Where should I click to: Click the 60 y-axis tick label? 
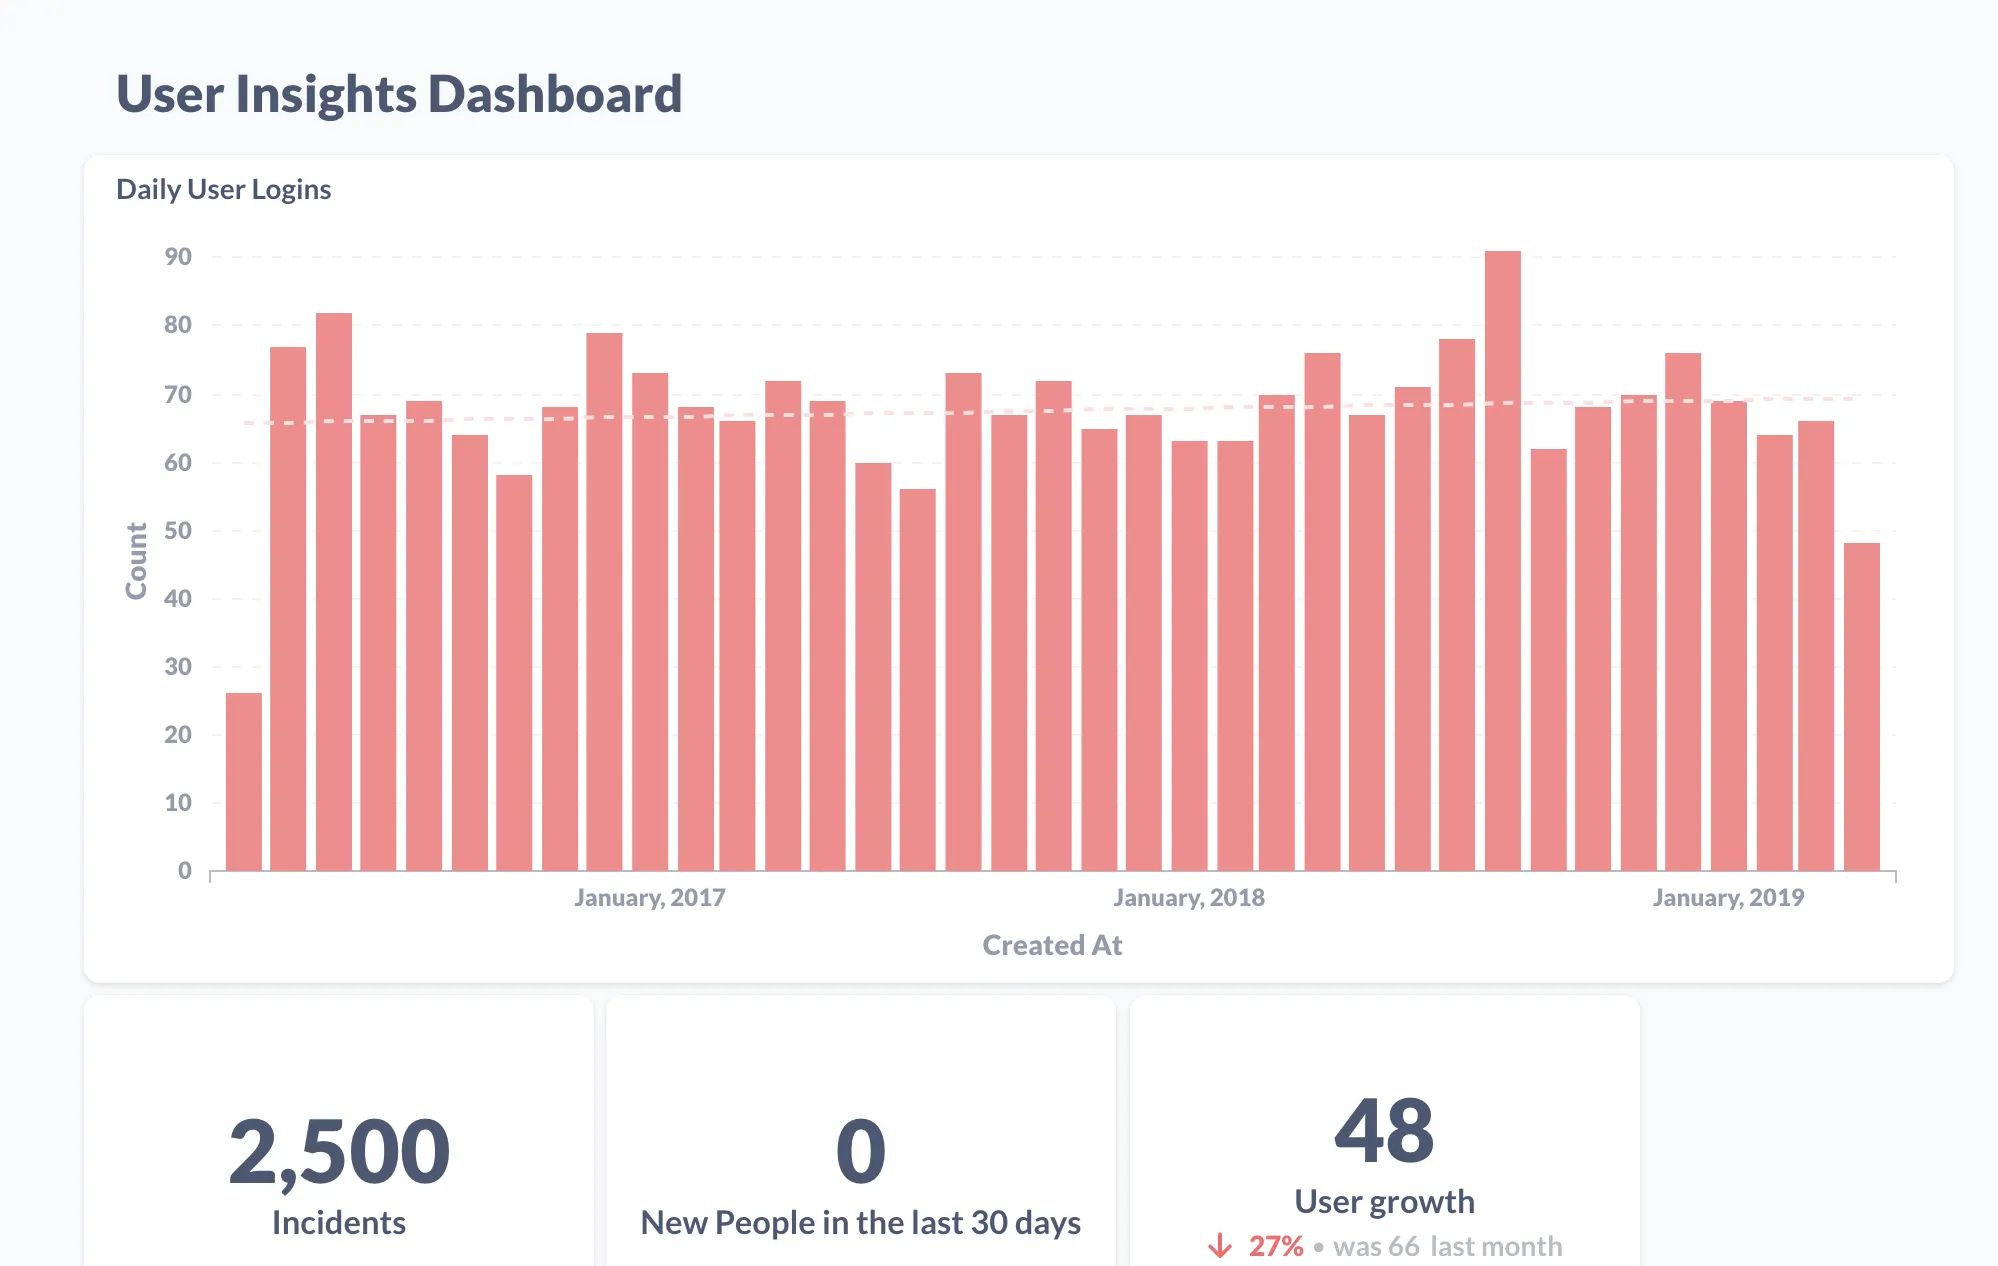[x=178, y=463]
